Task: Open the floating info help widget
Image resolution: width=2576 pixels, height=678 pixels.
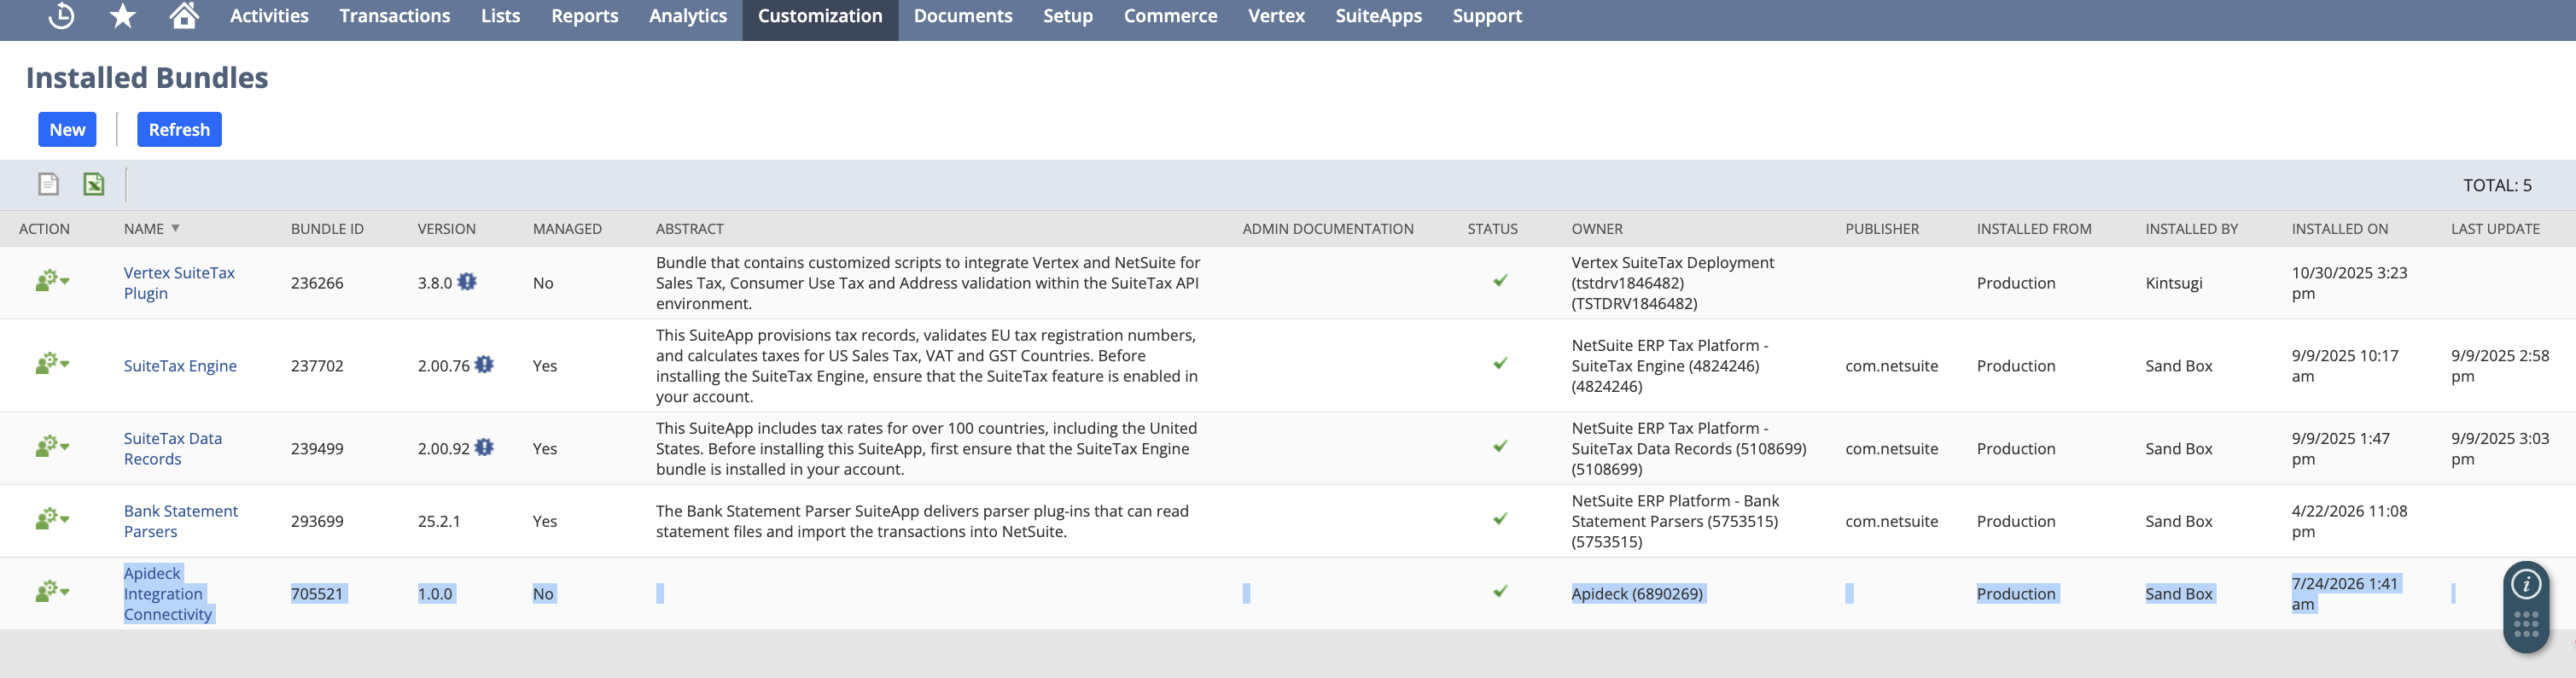Action: click(x=2526, y=584)
